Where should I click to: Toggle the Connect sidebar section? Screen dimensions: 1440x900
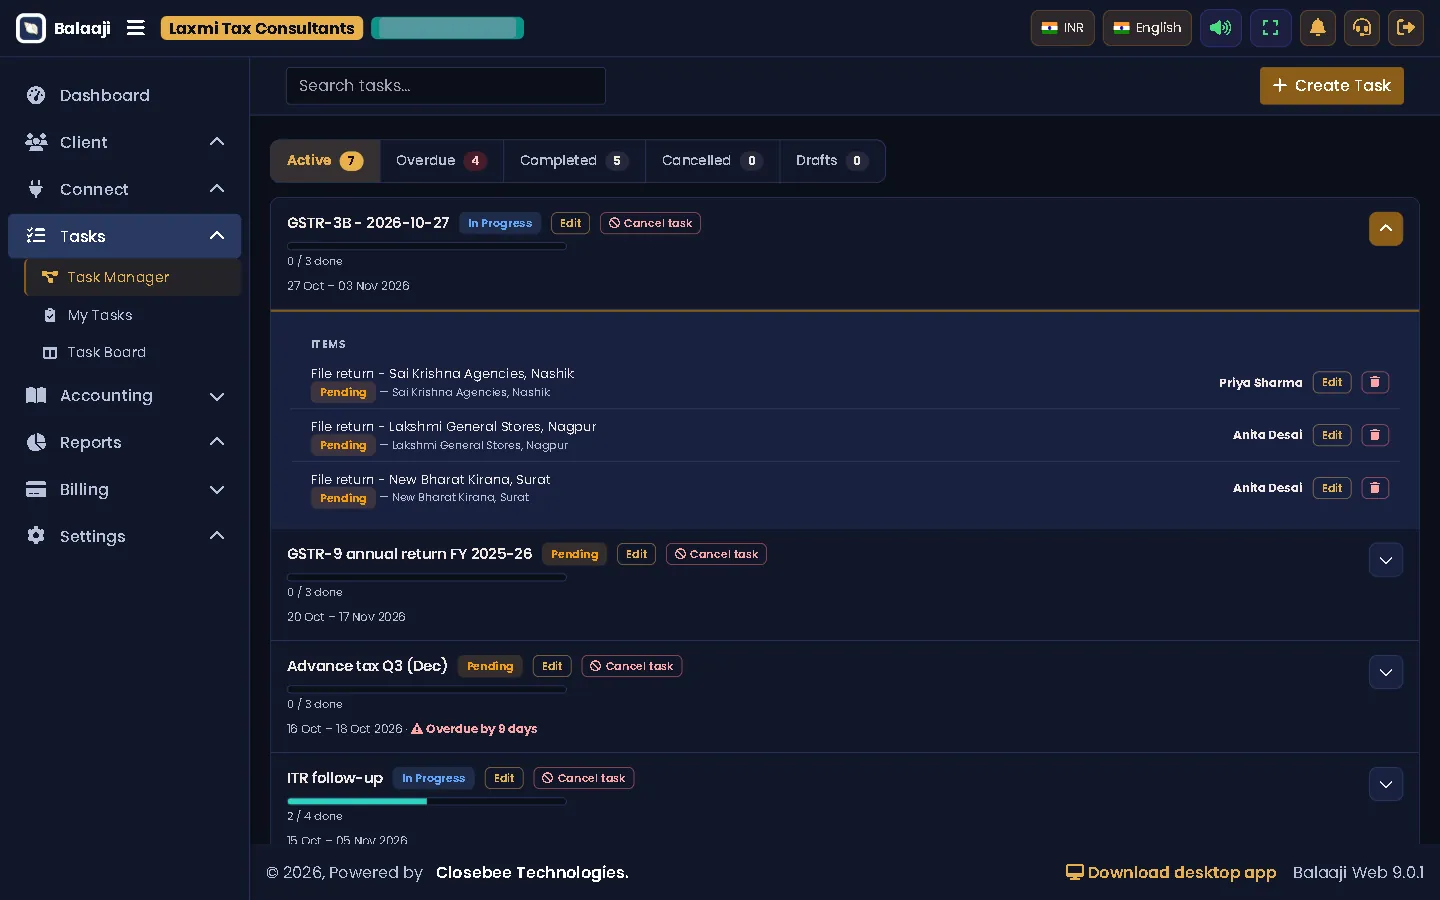click(125, 189)
